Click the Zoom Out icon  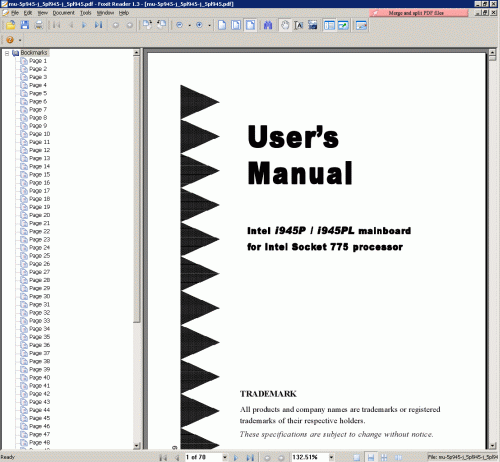tap(179, 25)
